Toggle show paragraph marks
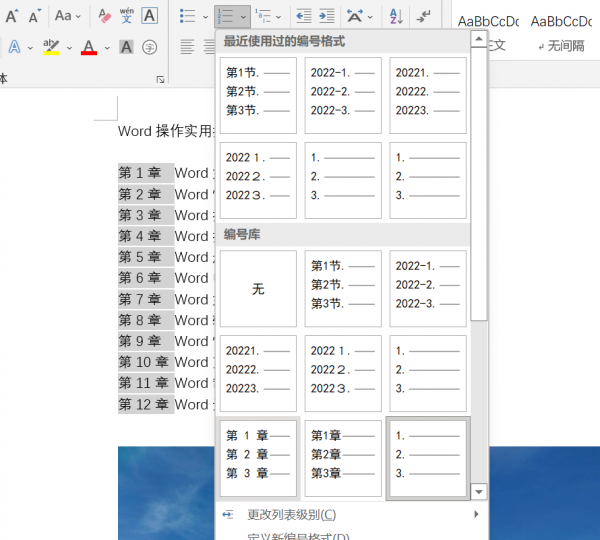Image resolution: width=600 pixels, height=540 pixels. click(424, 16)
